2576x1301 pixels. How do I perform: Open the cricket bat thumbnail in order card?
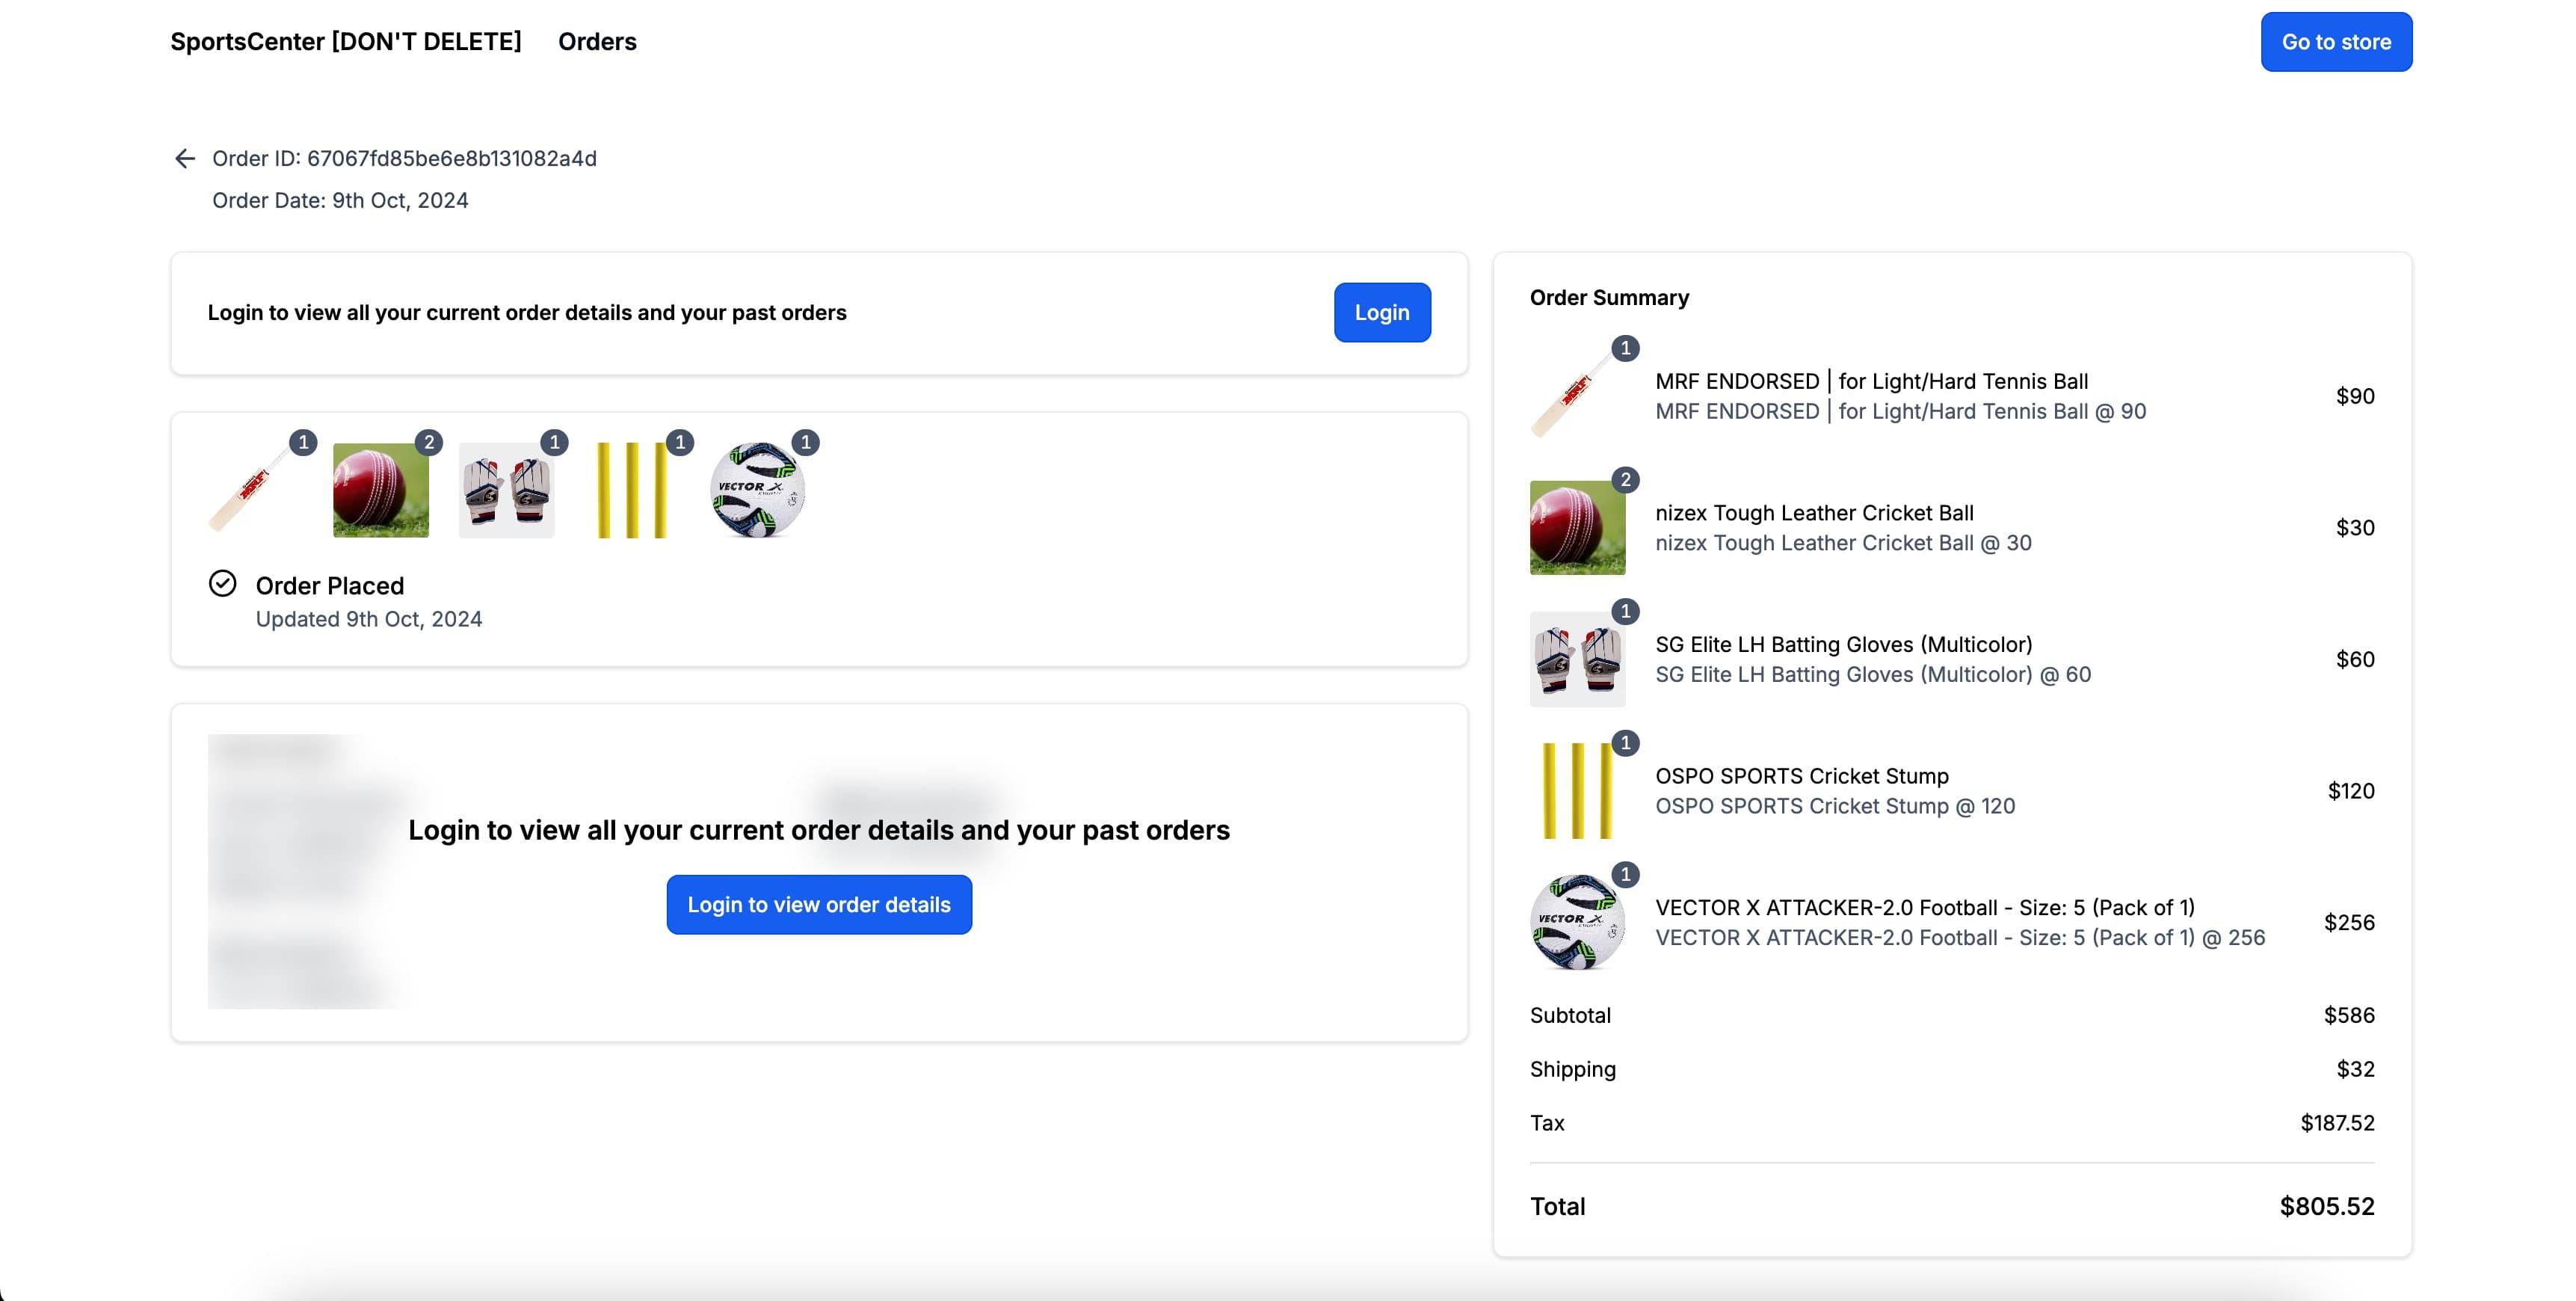click(x=255, y=490)
